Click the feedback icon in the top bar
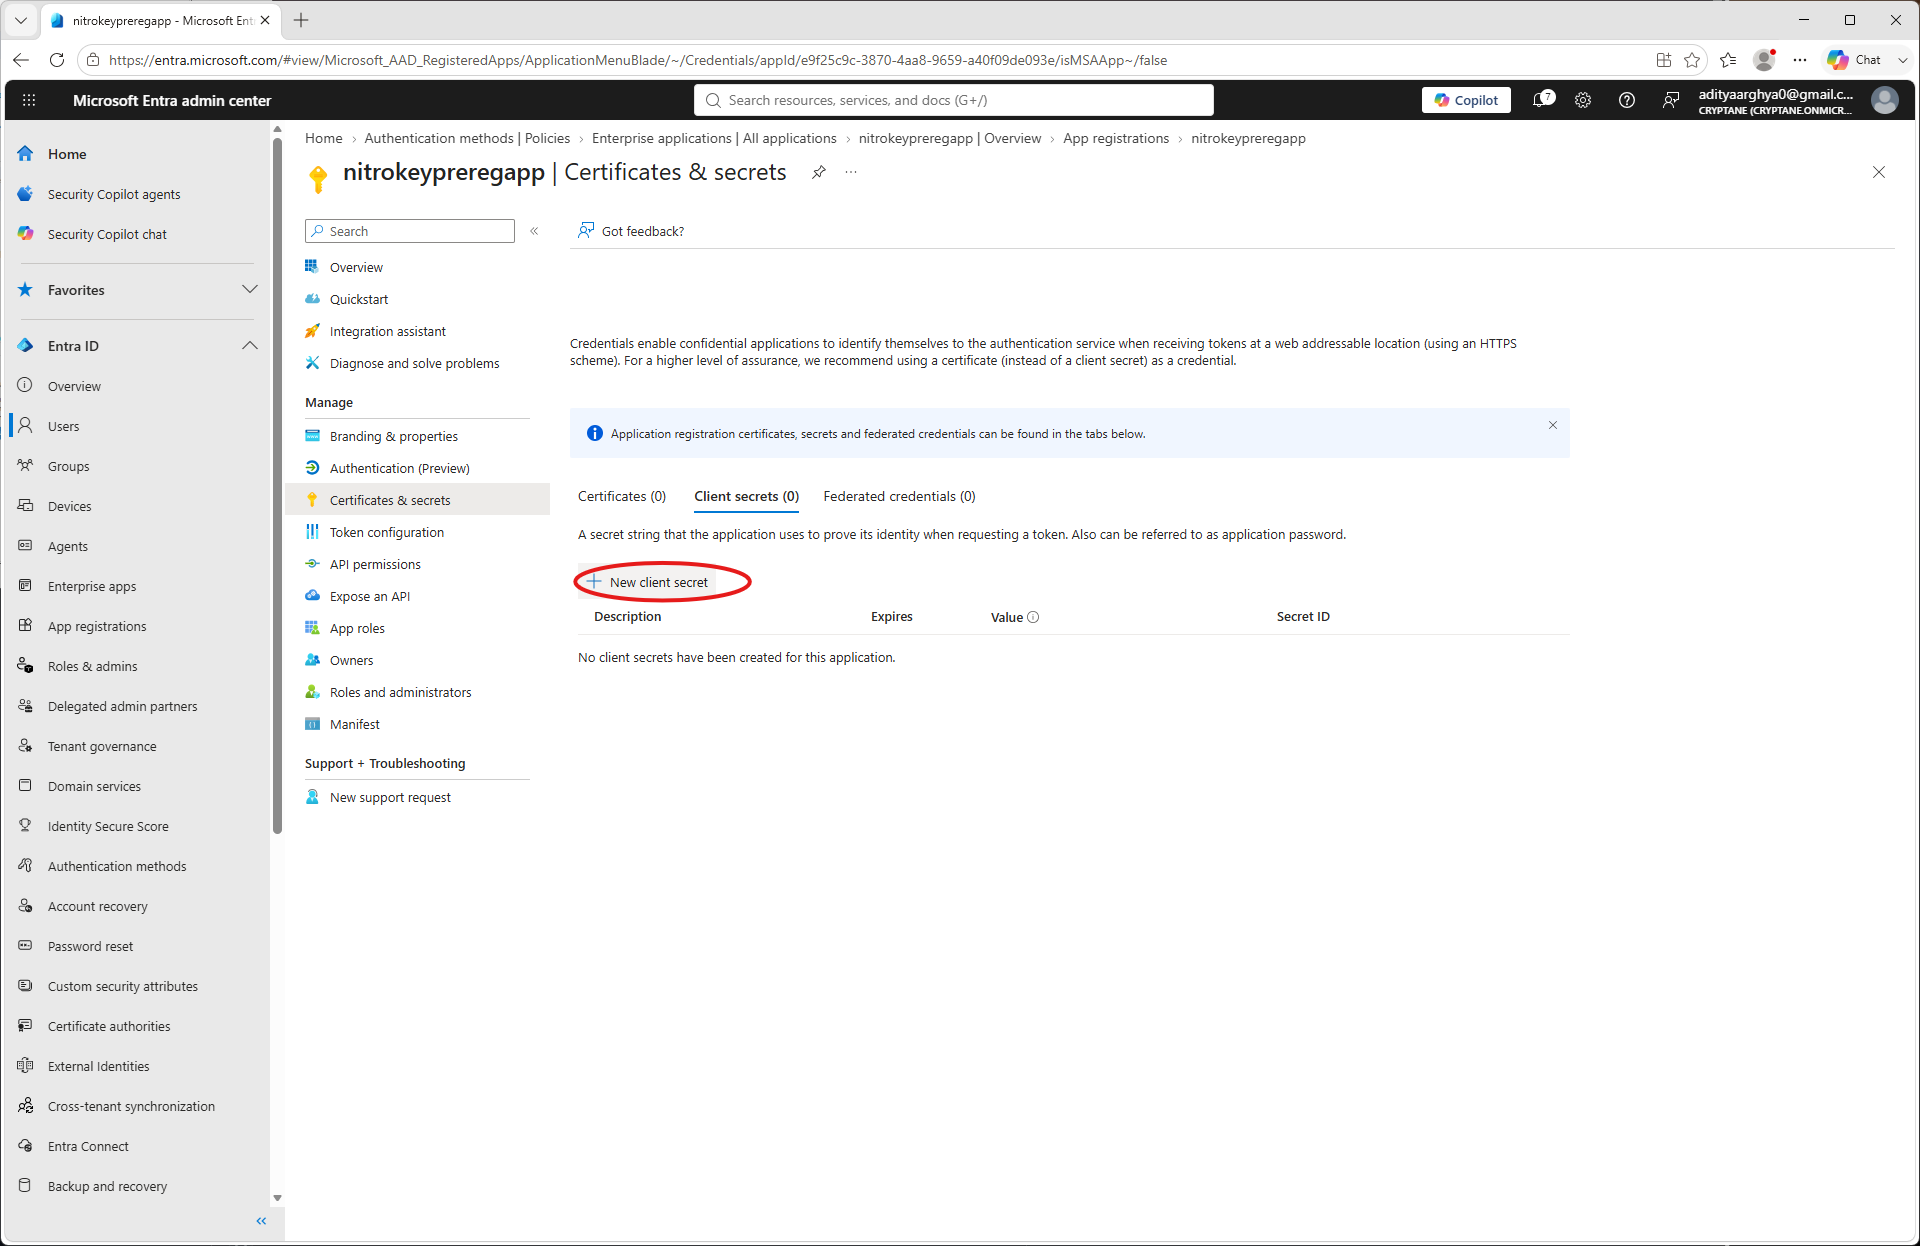The width and height of the screenshot is (1920, 1246). [1671, 100]
